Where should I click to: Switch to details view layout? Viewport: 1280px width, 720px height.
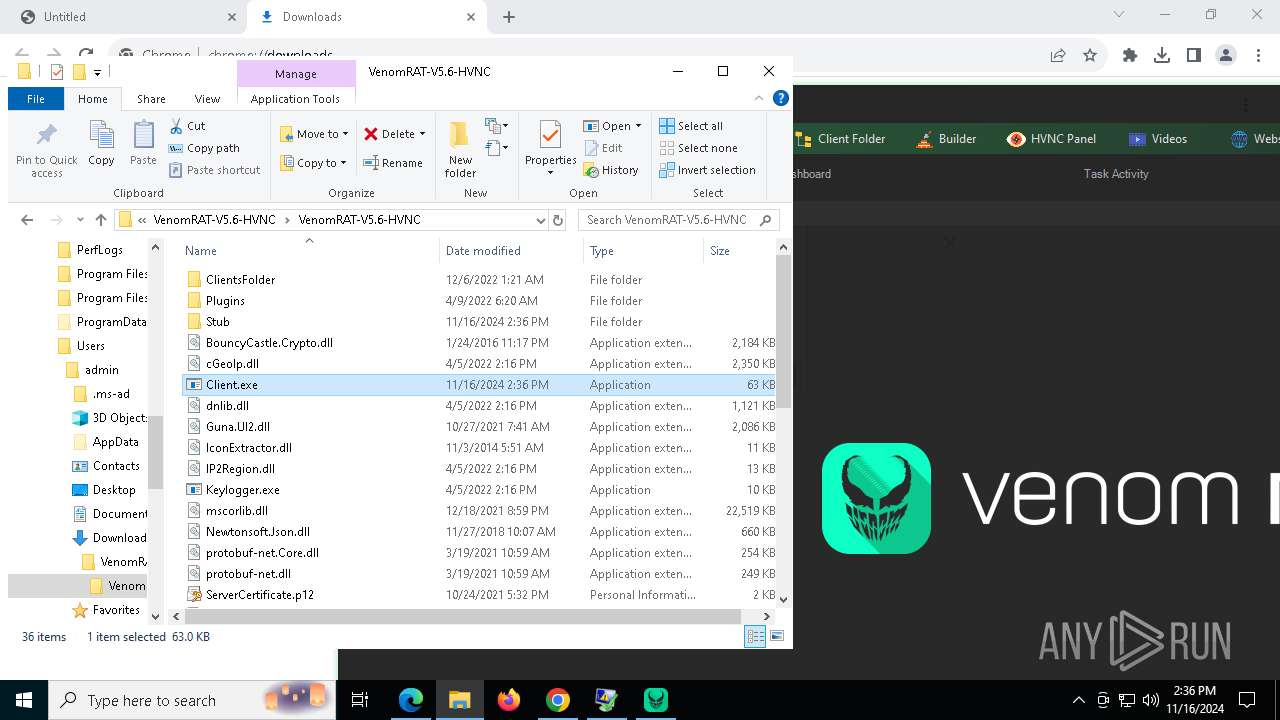[755, 636]
